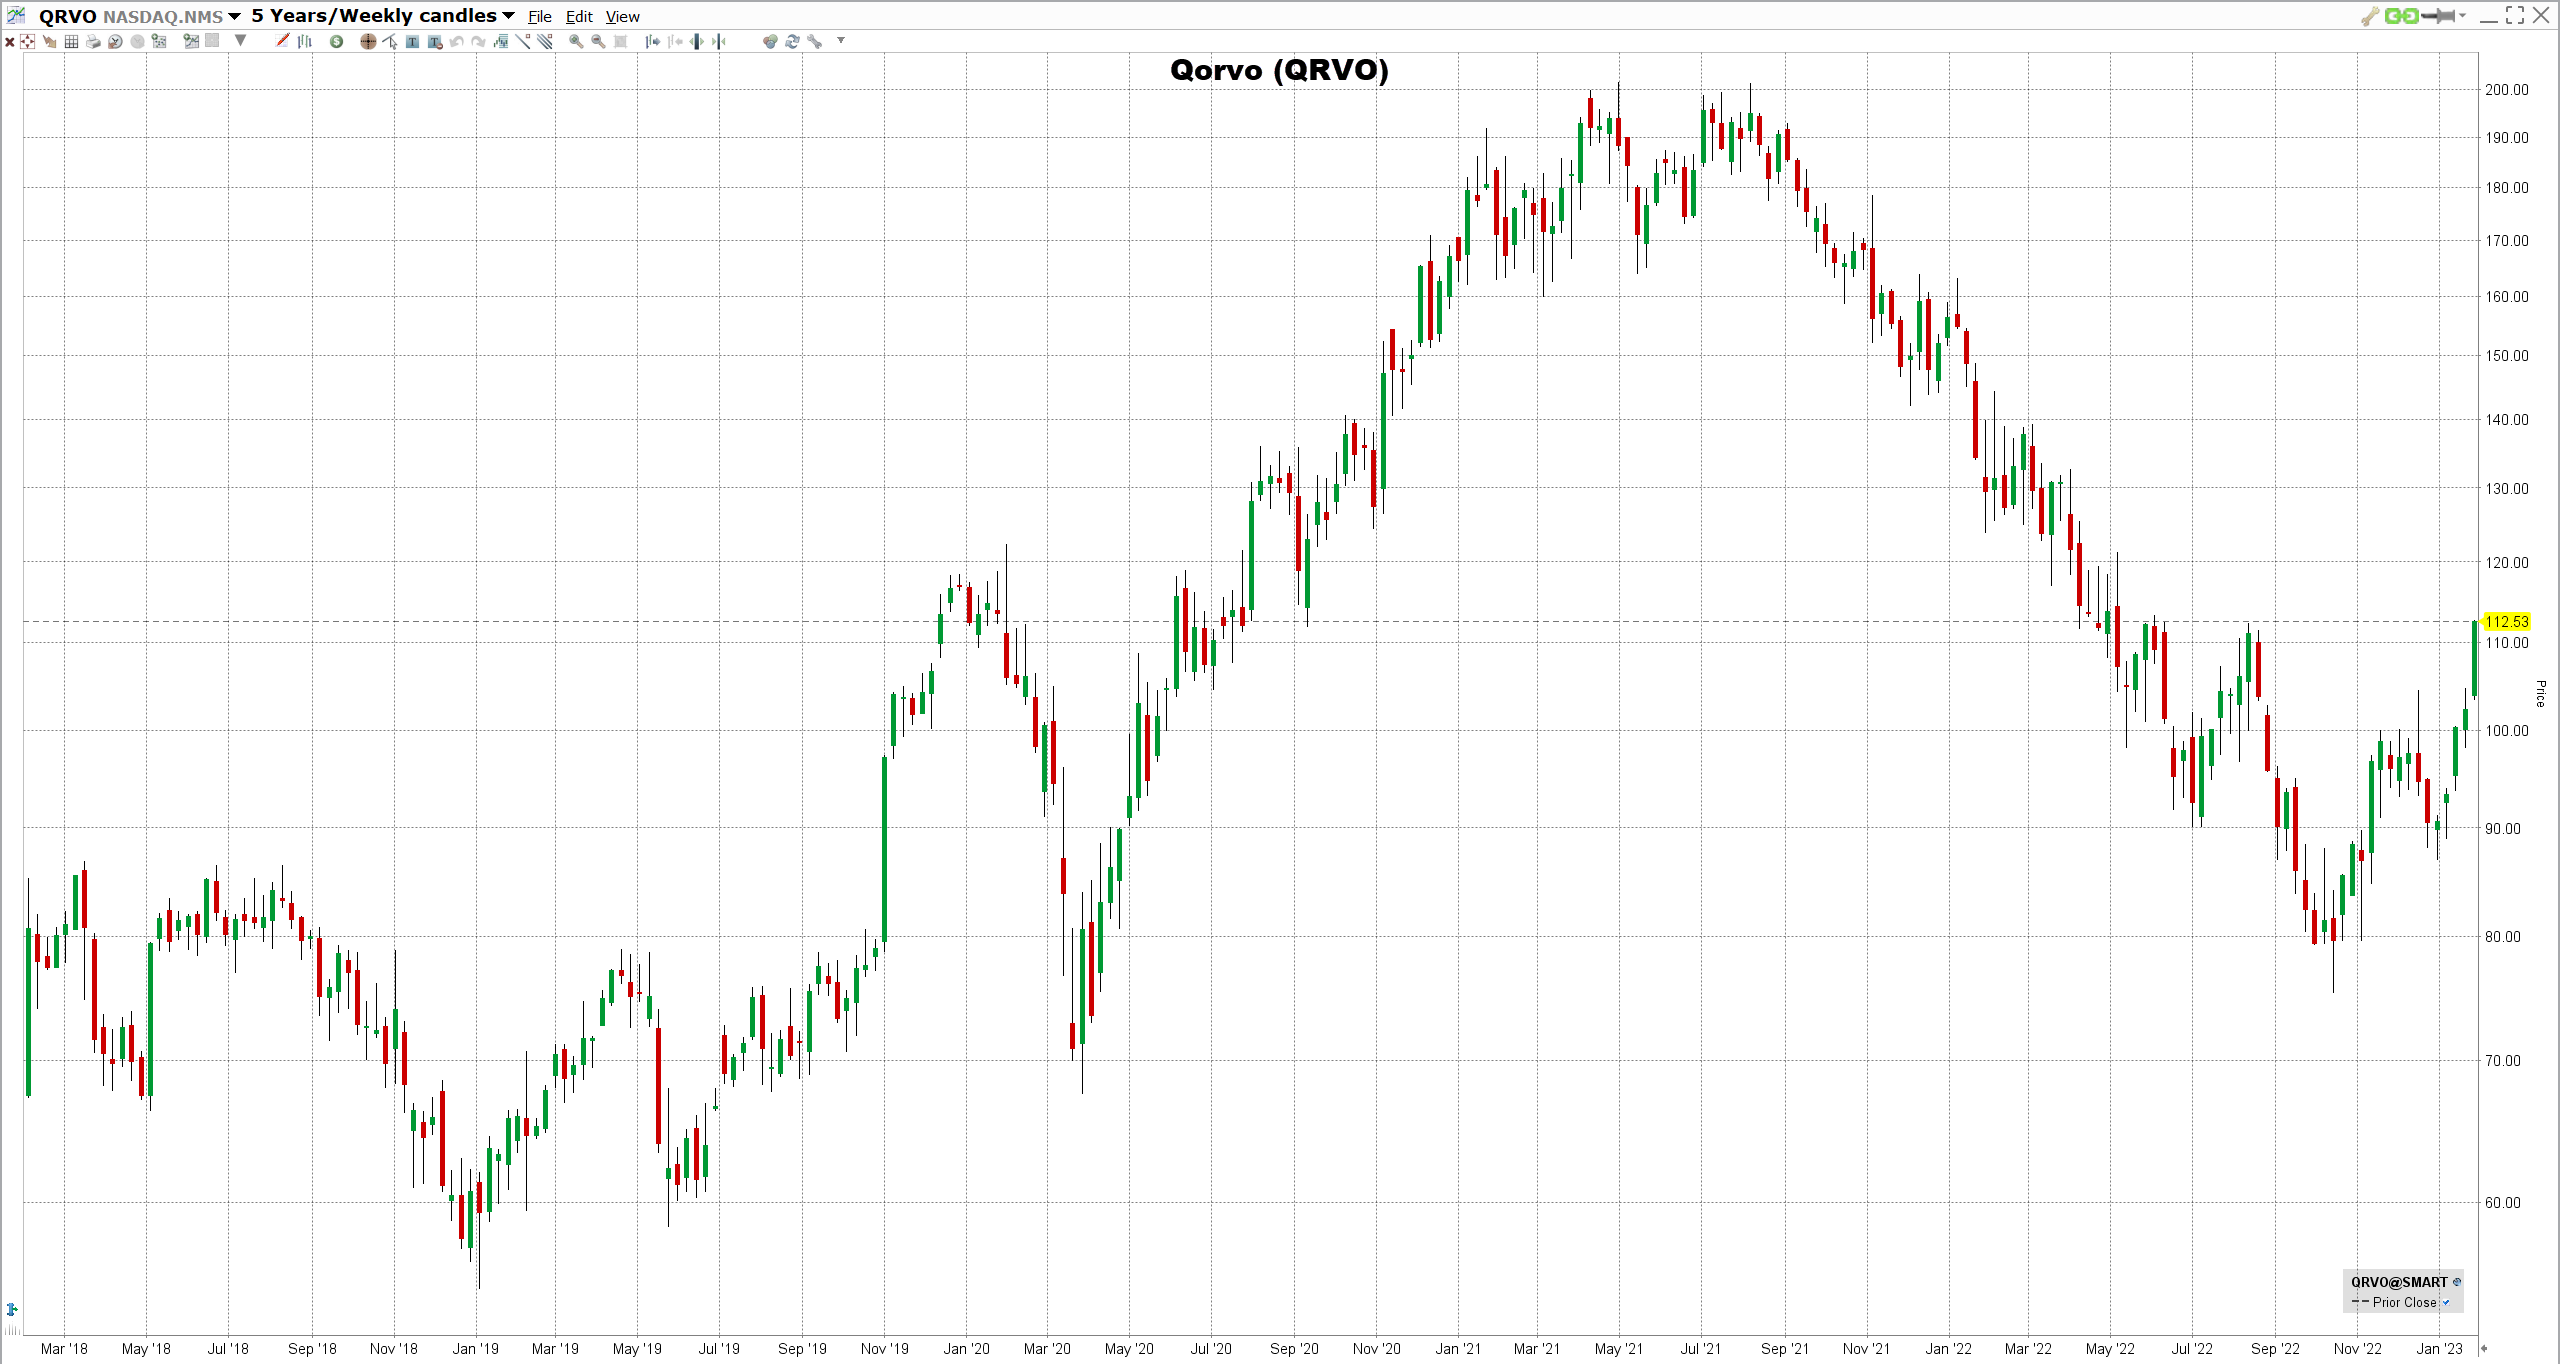Click the QRVO@SMART legend label
Viewport: 2560px width, 1364px height.
coord(2399,1282)
